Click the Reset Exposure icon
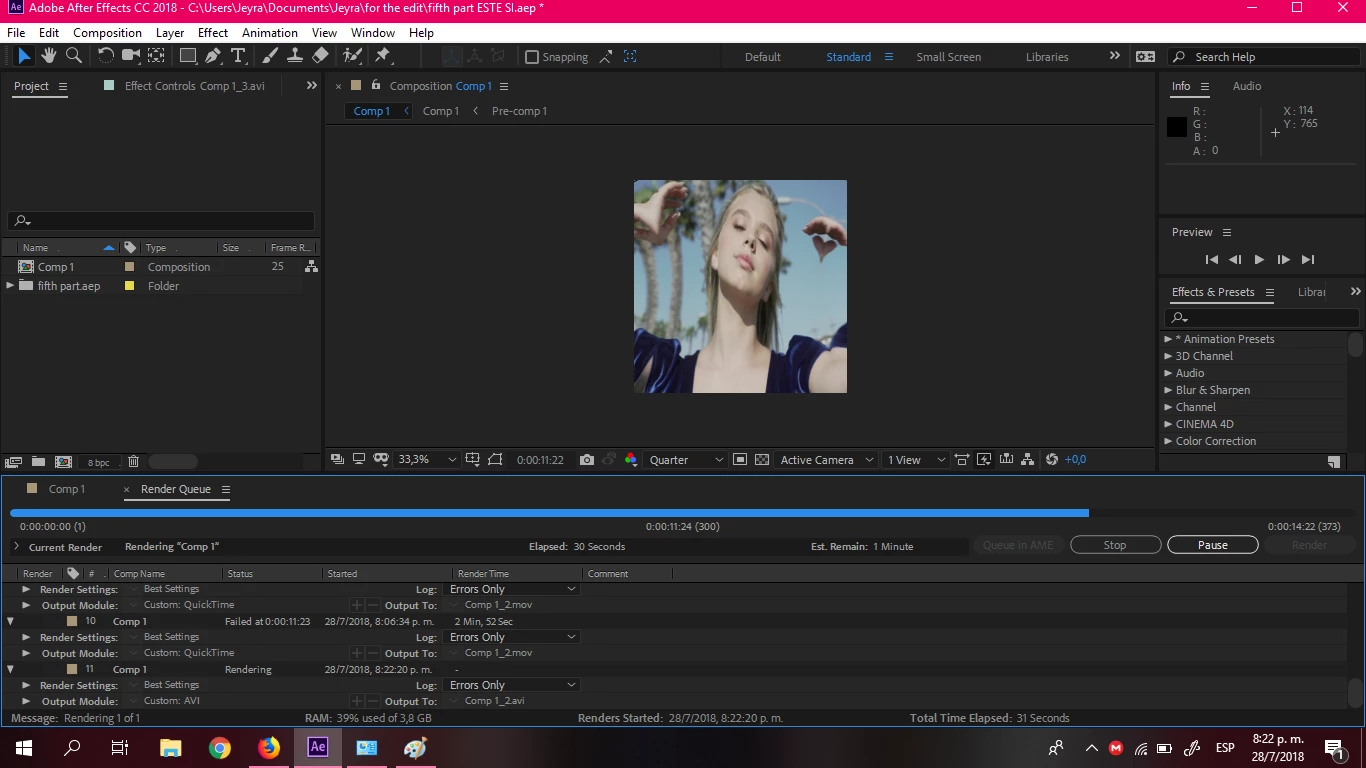Viewport: 1366px width, 768px height. (1051, 460)
